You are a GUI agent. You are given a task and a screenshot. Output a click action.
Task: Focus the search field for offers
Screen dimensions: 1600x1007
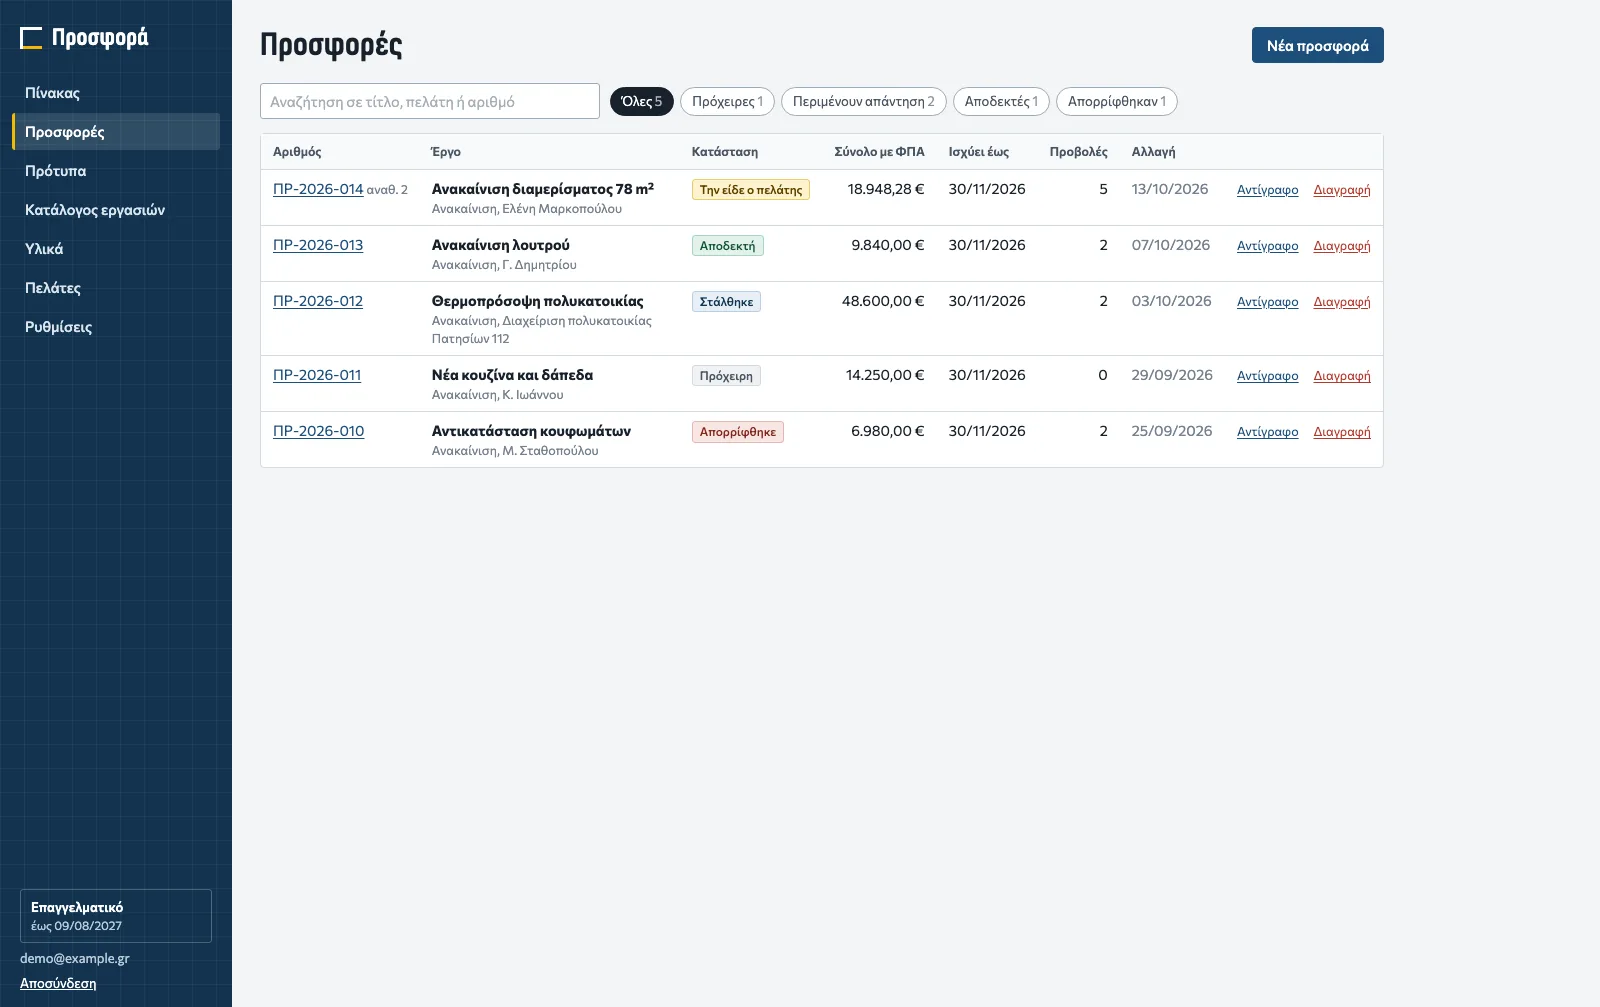[430, 101]
